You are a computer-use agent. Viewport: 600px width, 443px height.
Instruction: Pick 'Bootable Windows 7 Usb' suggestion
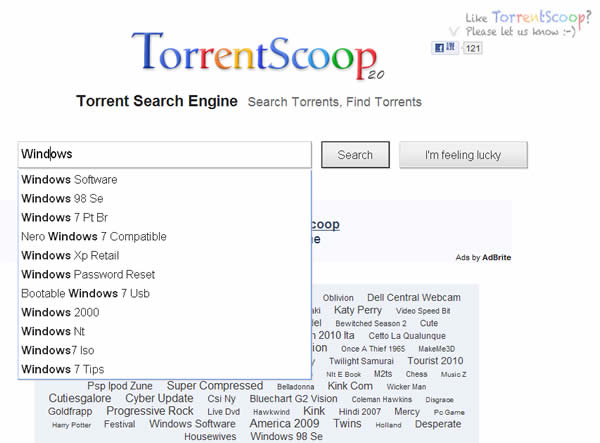click(165, 293)
